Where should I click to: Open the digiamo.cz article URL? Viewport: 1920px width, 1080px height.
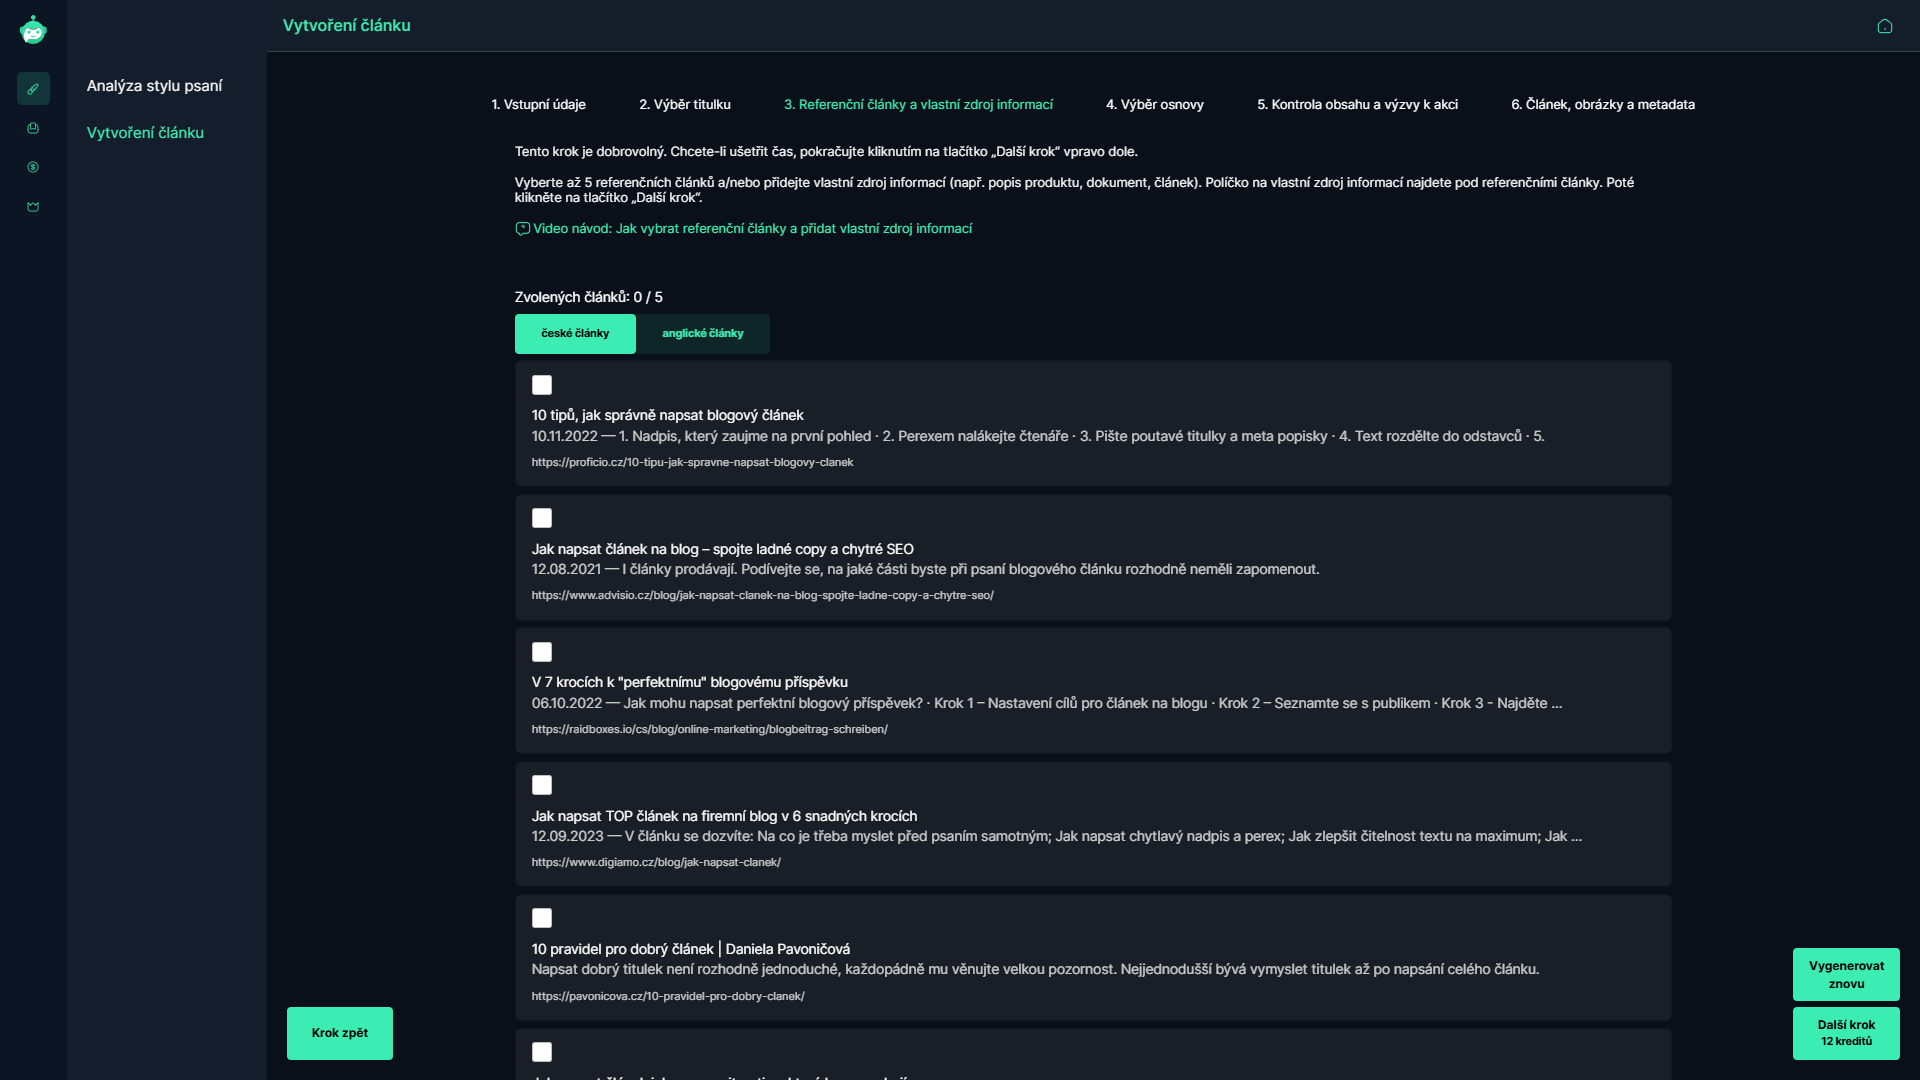coord(656,863)
